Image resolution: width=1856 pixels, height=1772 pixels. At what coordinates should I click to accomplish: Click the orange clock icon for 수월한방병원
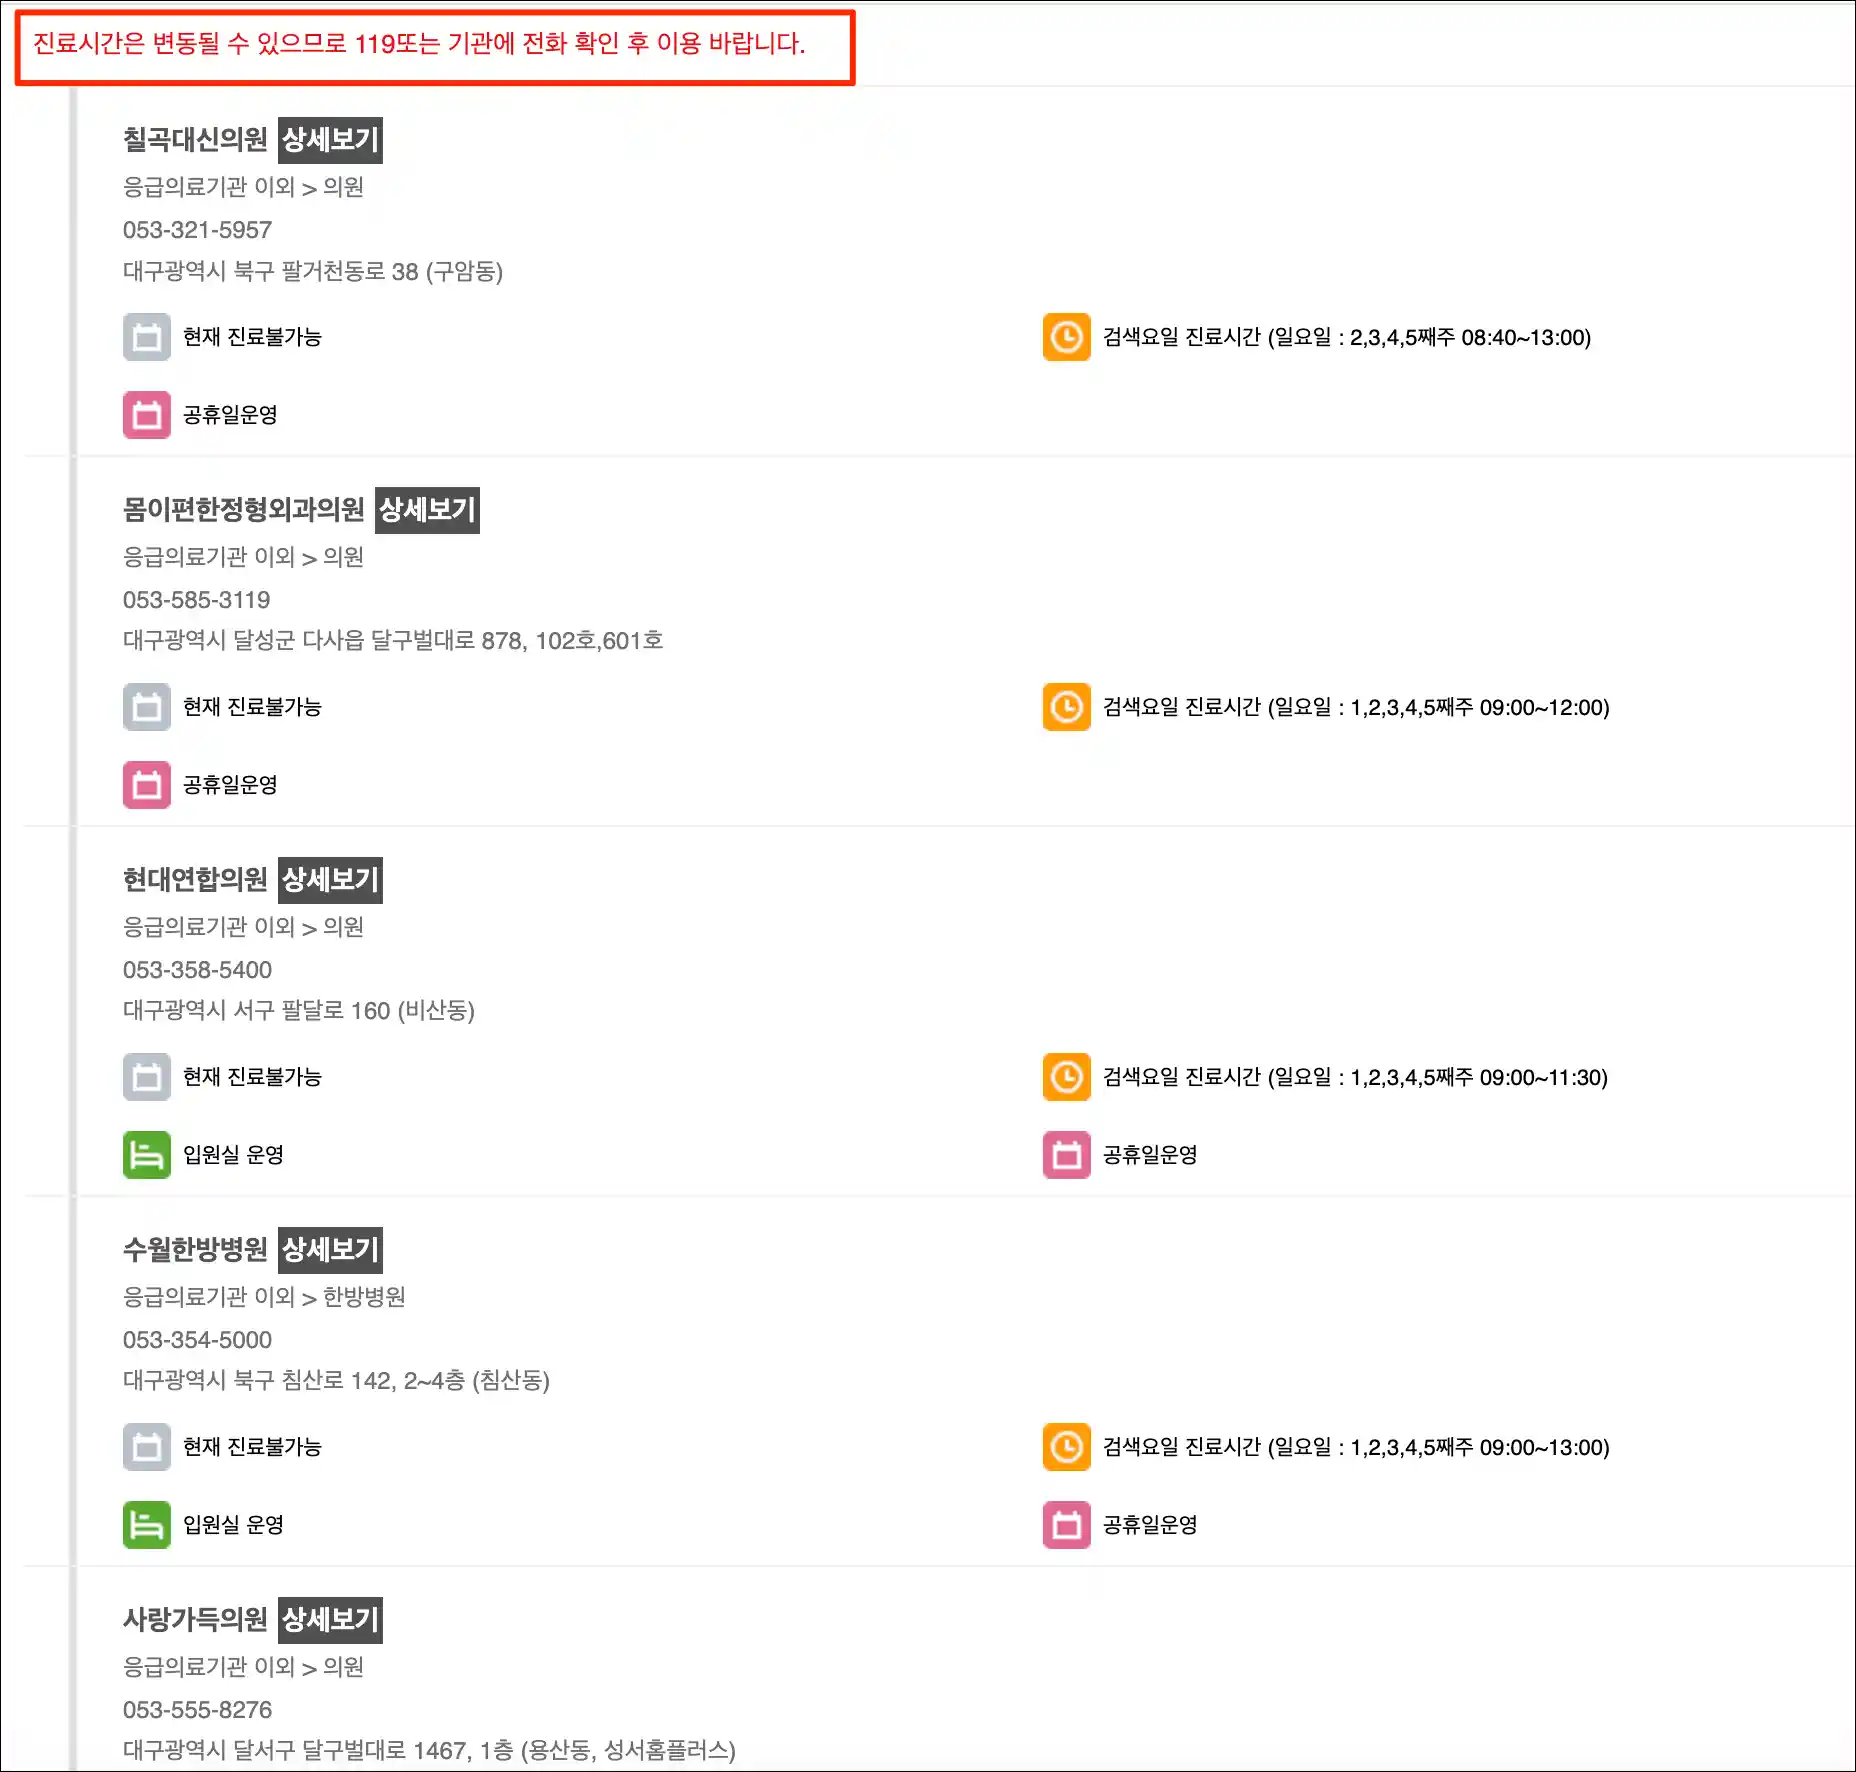[x=1066, y=1447]
